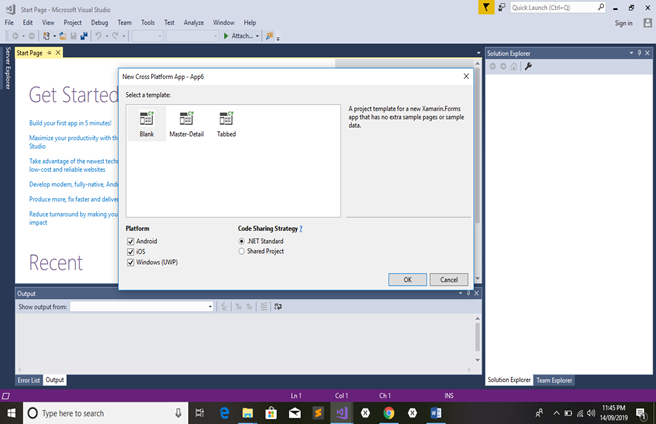This screenshot has width=656, height=424.
Task: Open Microsoft Edge from the taskbar
Action: point(225,413)
